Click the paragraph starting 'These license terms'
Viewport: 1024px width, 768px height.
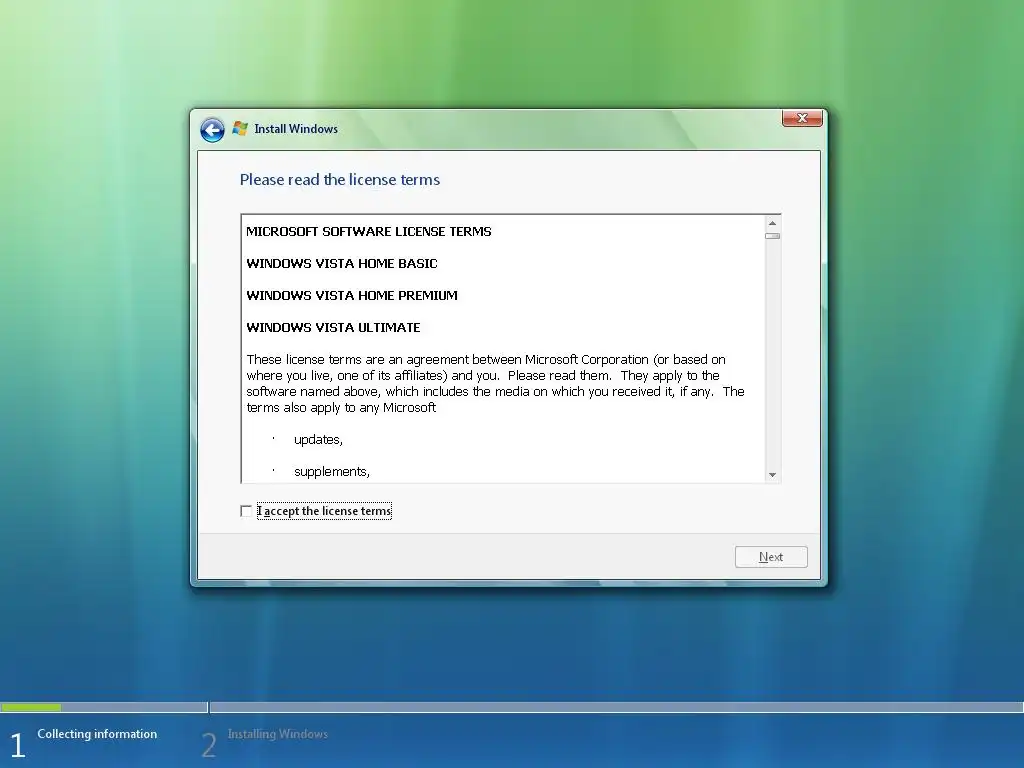pyautogui.click(x=496, y=383)
